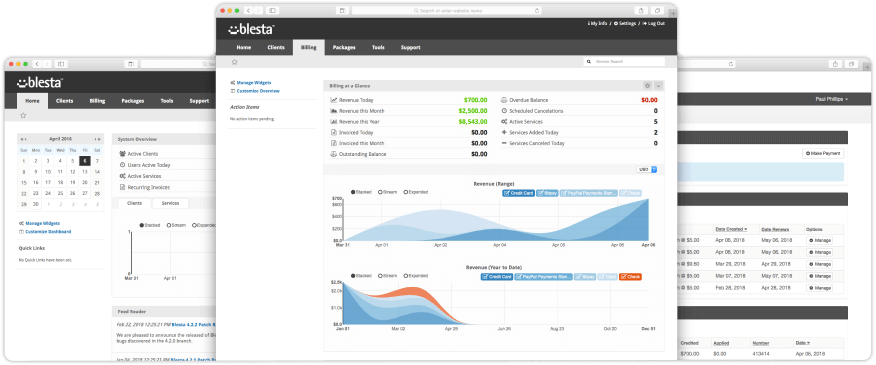Click the Active Services gears icon in Billing

pyautogui.click(x=504, y=121)
